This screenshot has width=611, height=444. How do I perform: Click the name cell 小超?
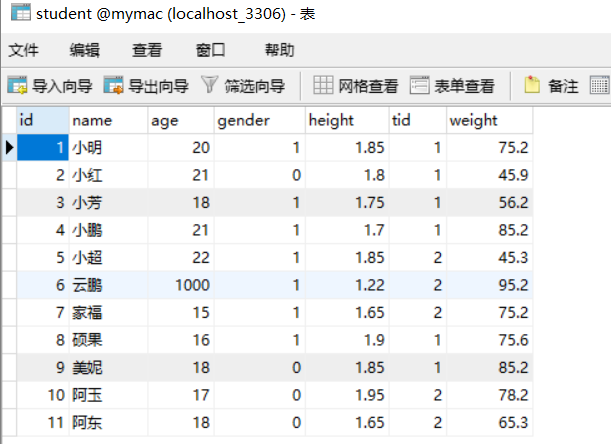coord(109,258)
